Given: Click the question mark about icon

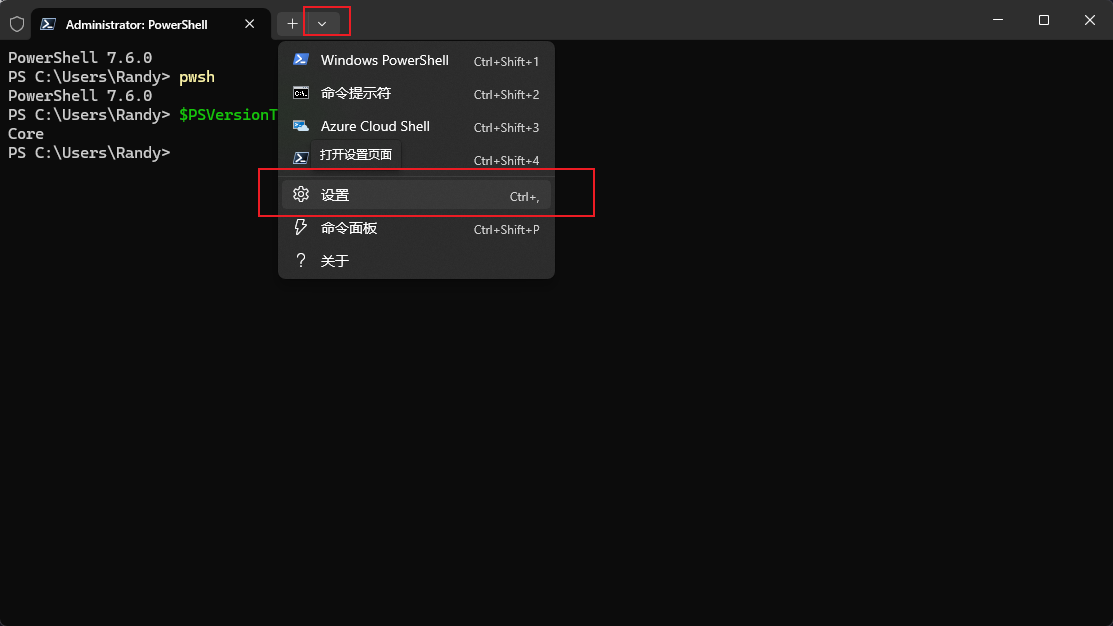Looking at the screenshot, I should tap(301, 260).
